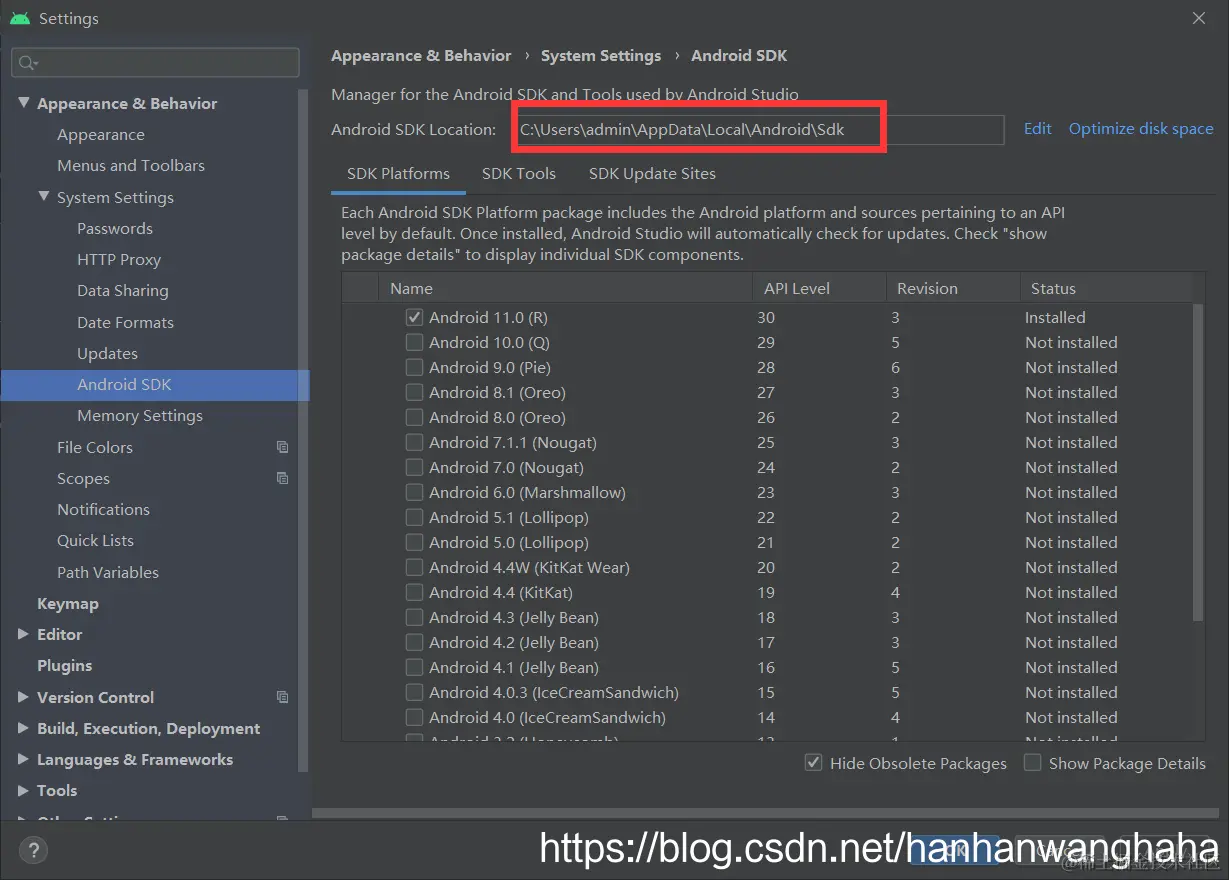
Task: Click System Settings in the breadcrumb
Action: pos(601,56)
